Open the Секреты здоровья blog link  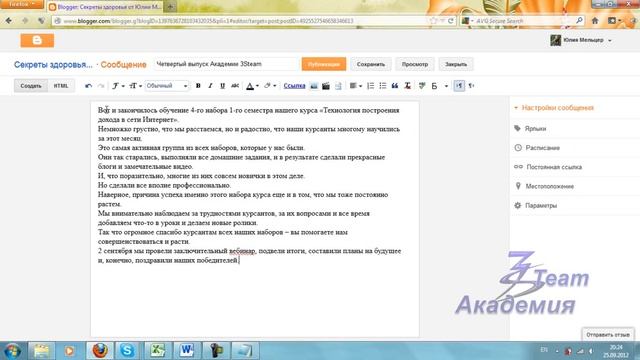53,64
